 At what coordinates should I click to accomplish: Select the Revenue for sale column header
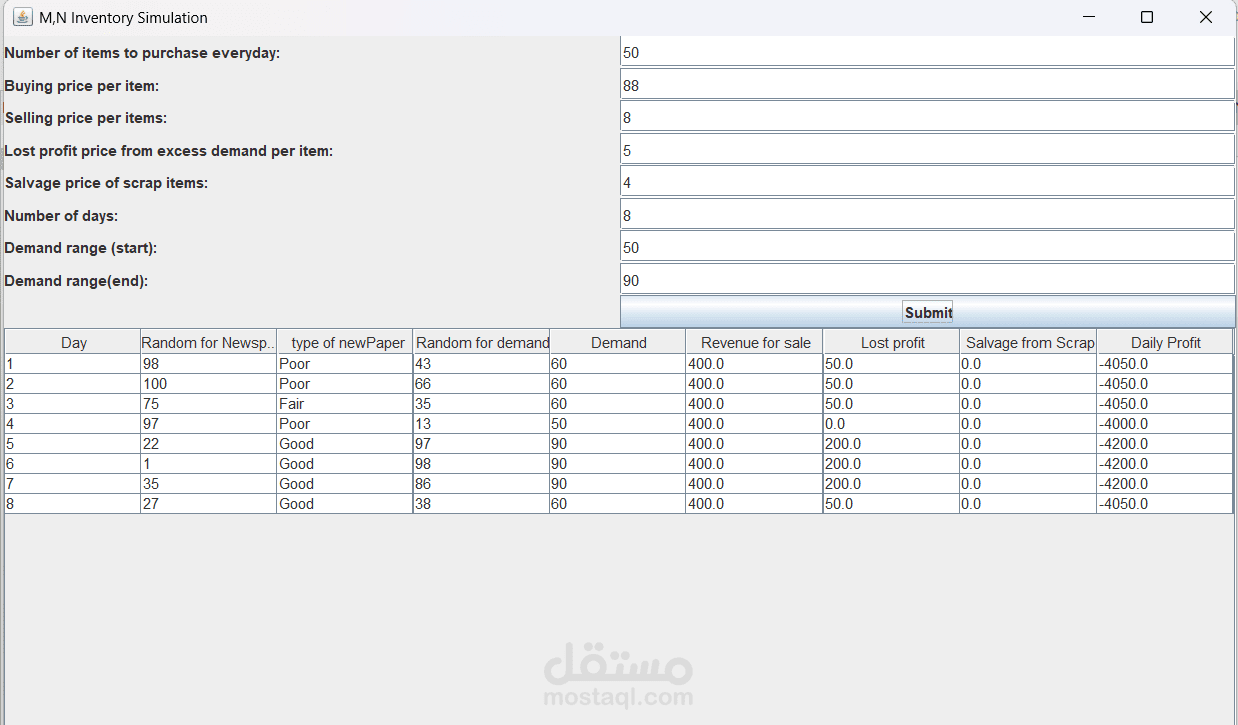coord(755,342)
